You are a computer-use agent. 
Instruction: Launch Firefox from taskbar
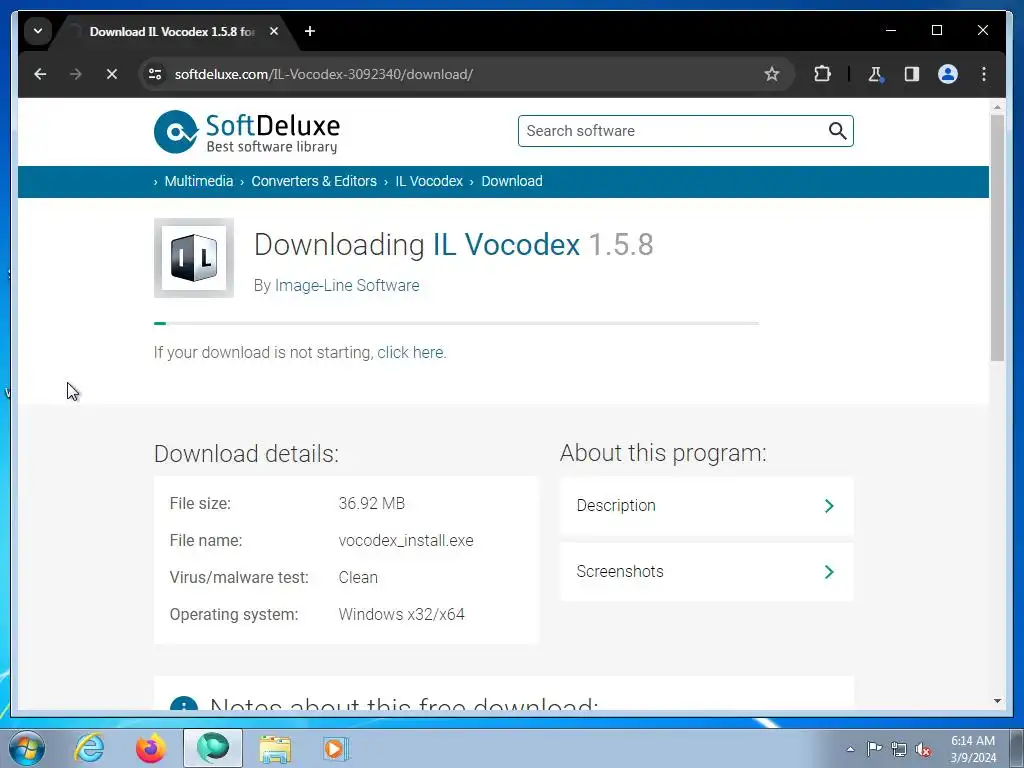[151, 748]
